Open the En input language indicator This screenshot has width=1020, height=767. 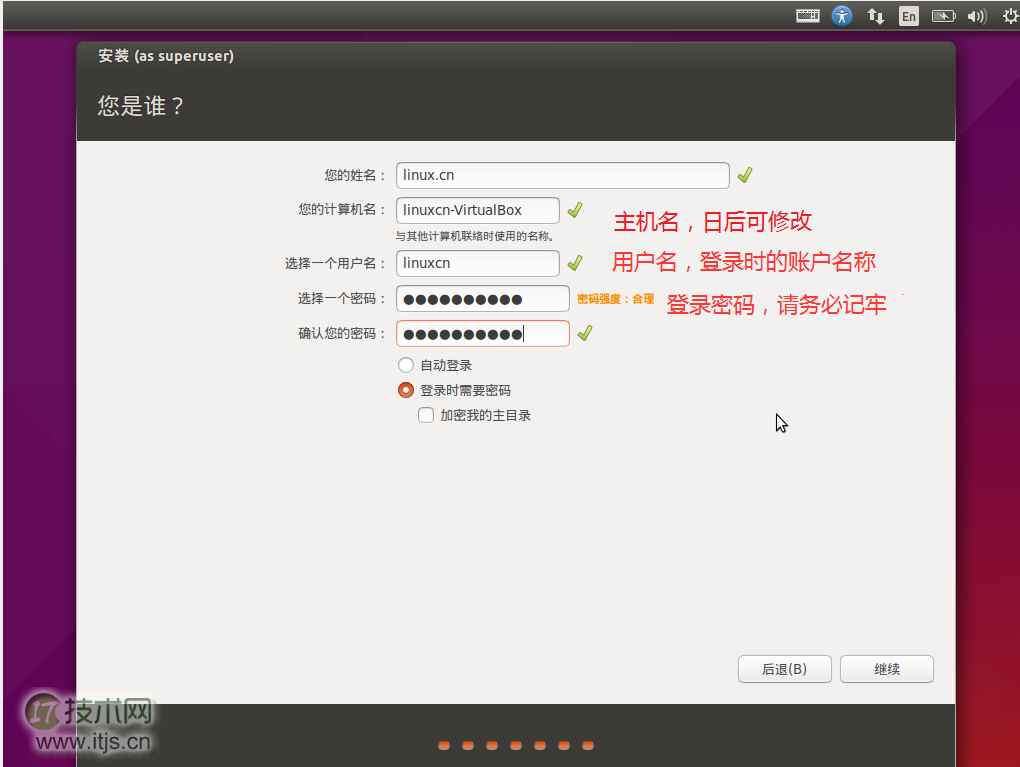pyautogui.click(x=909, y=16)
